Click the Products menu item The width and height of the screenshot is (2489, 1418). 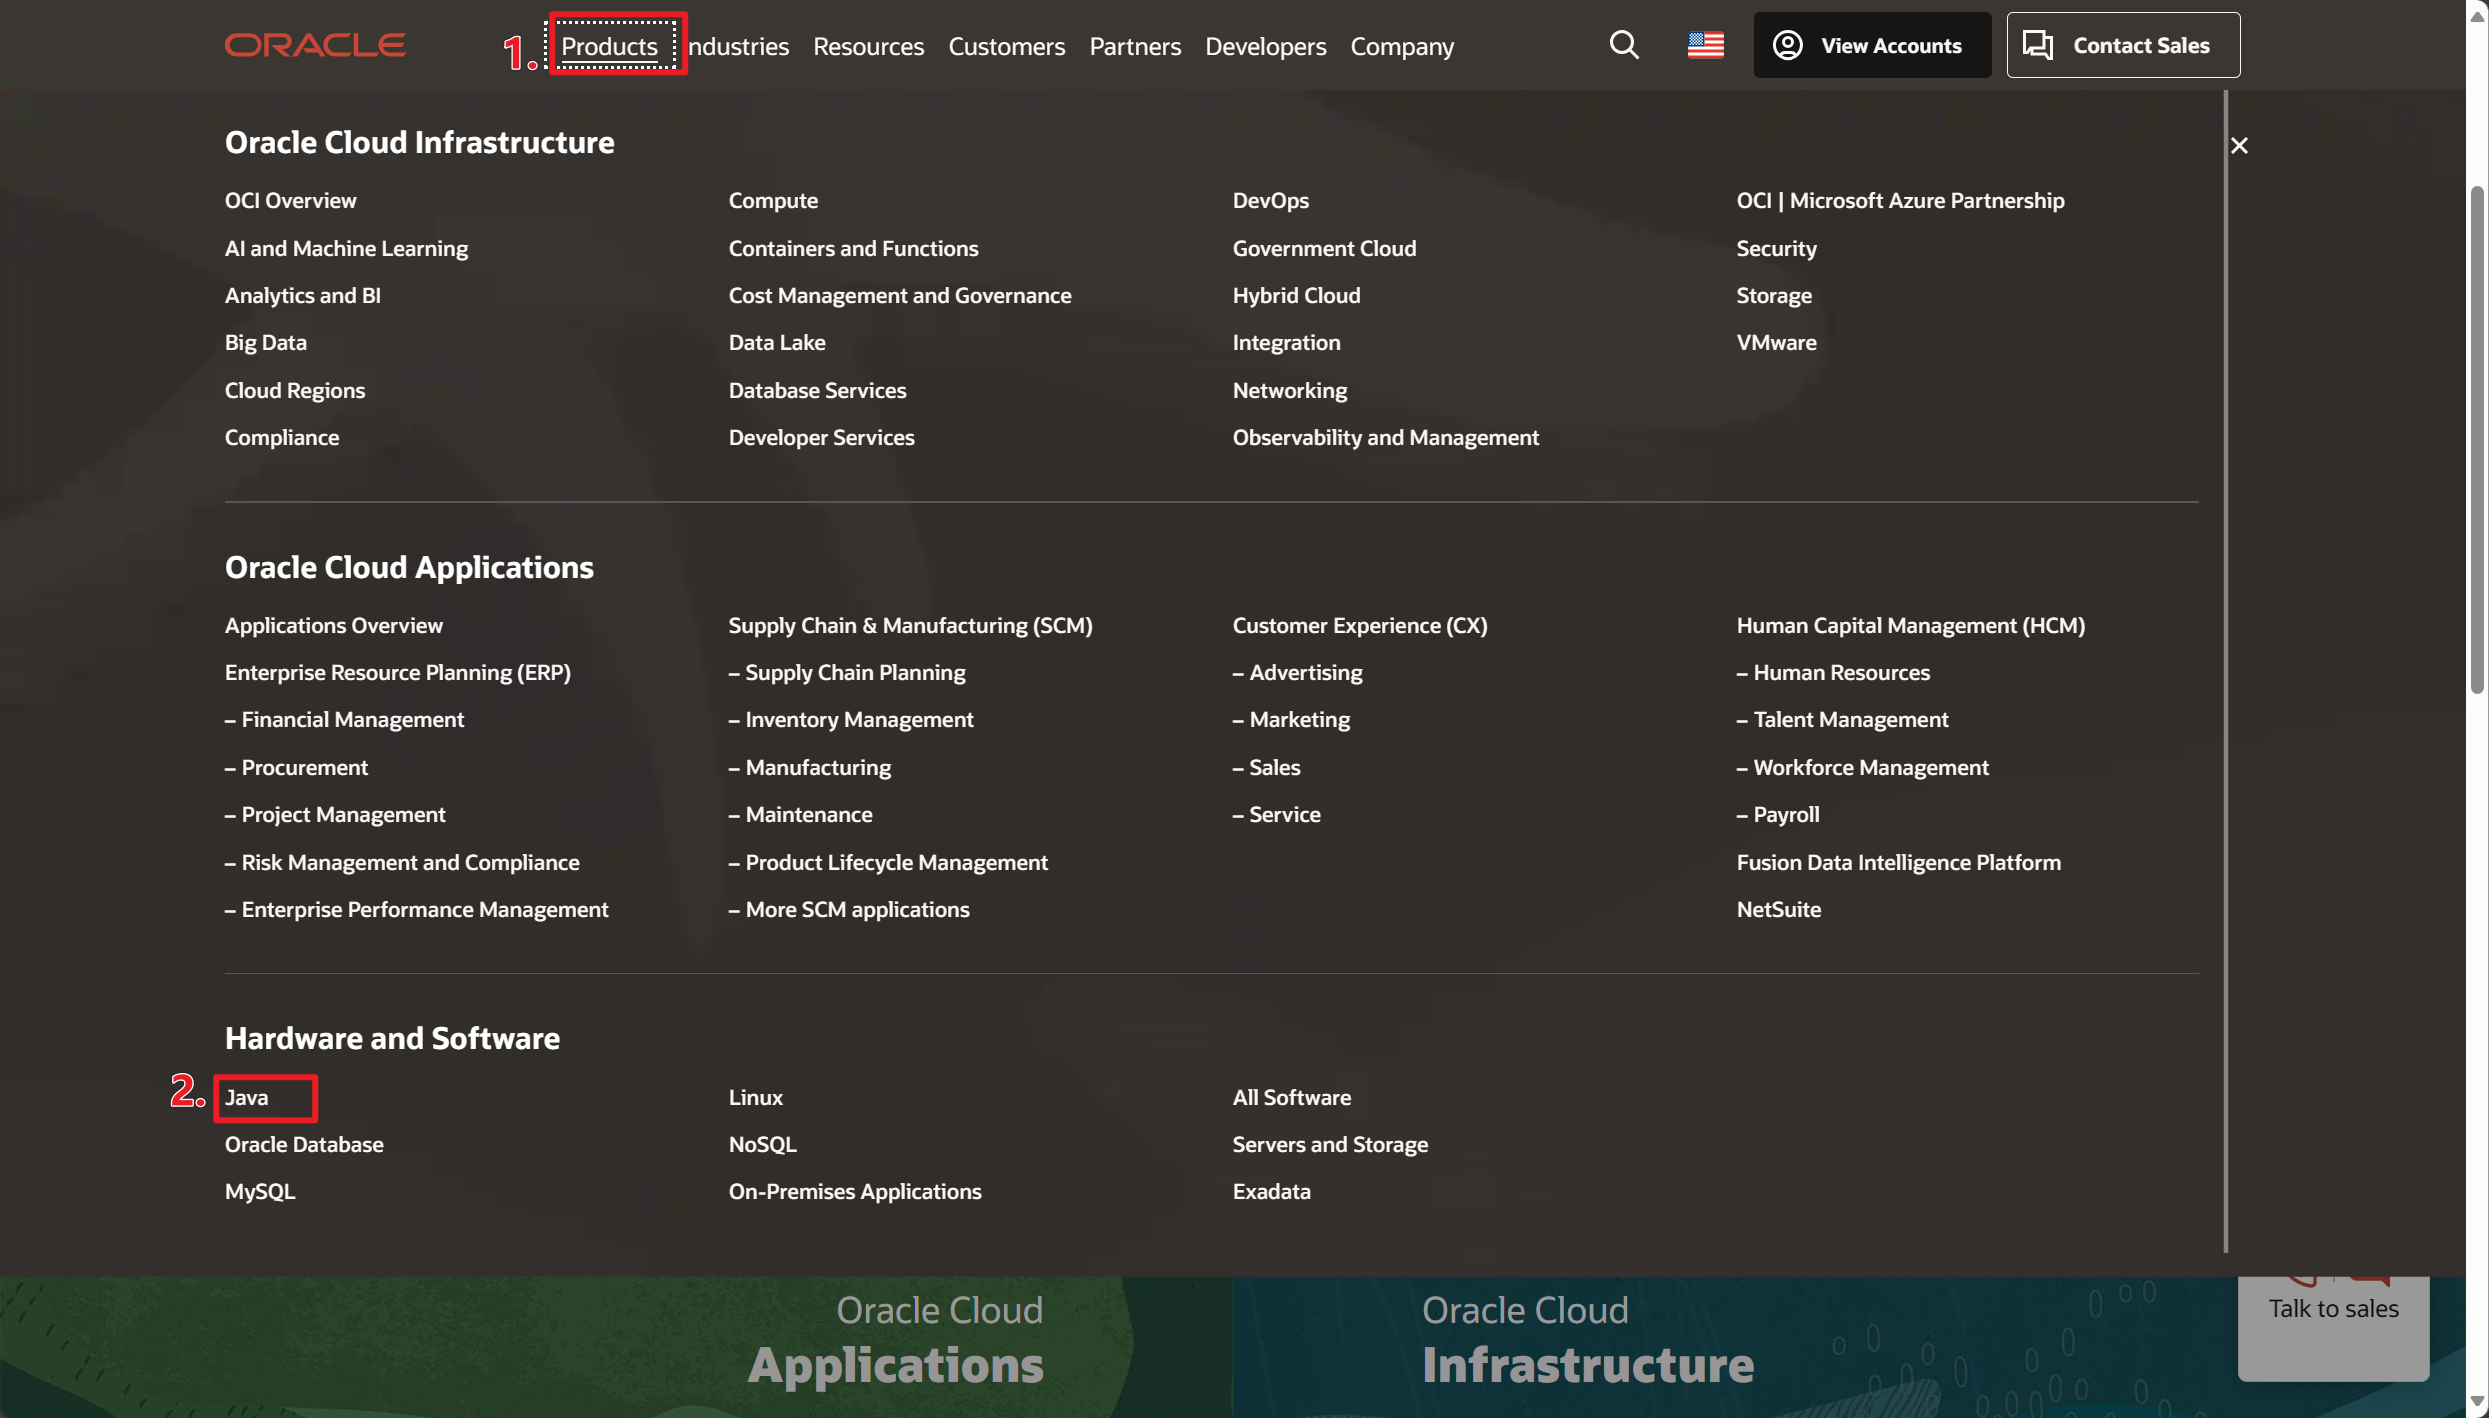pos(609,46)
